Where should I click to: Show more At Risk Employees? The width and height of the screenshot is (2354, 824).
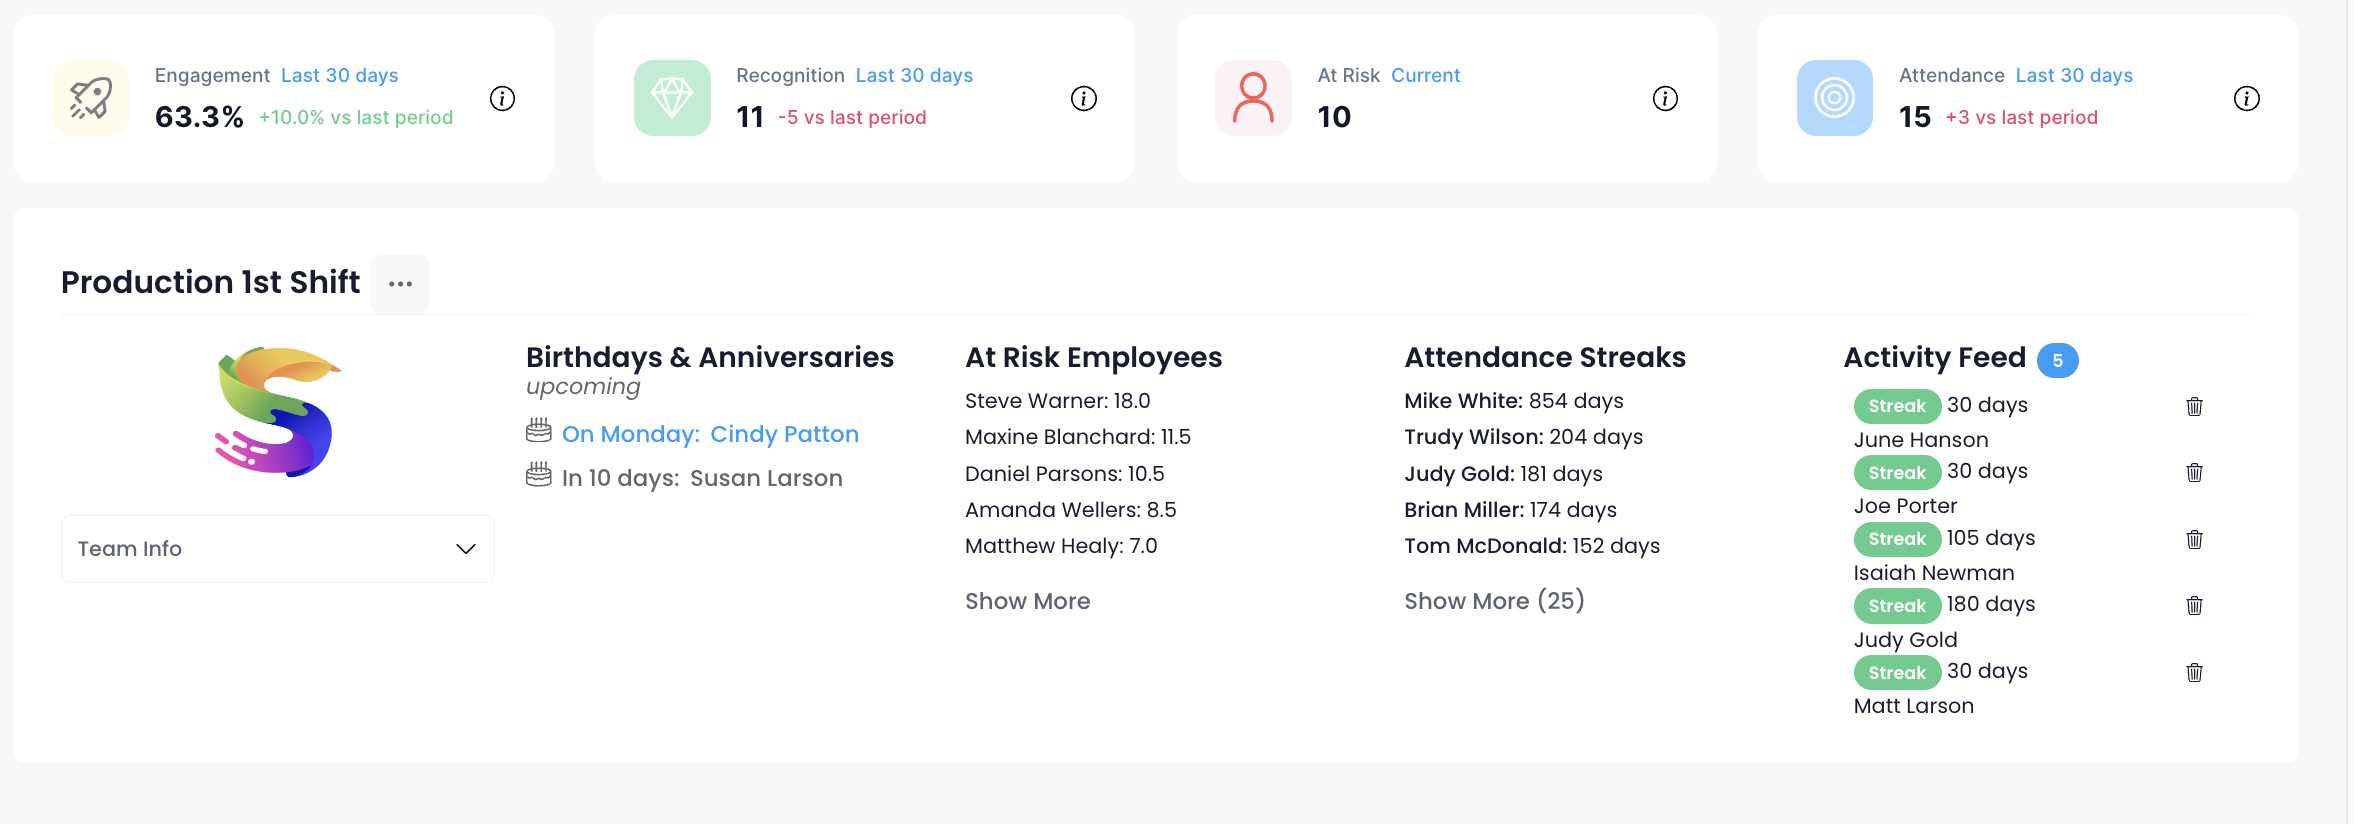1027,601
